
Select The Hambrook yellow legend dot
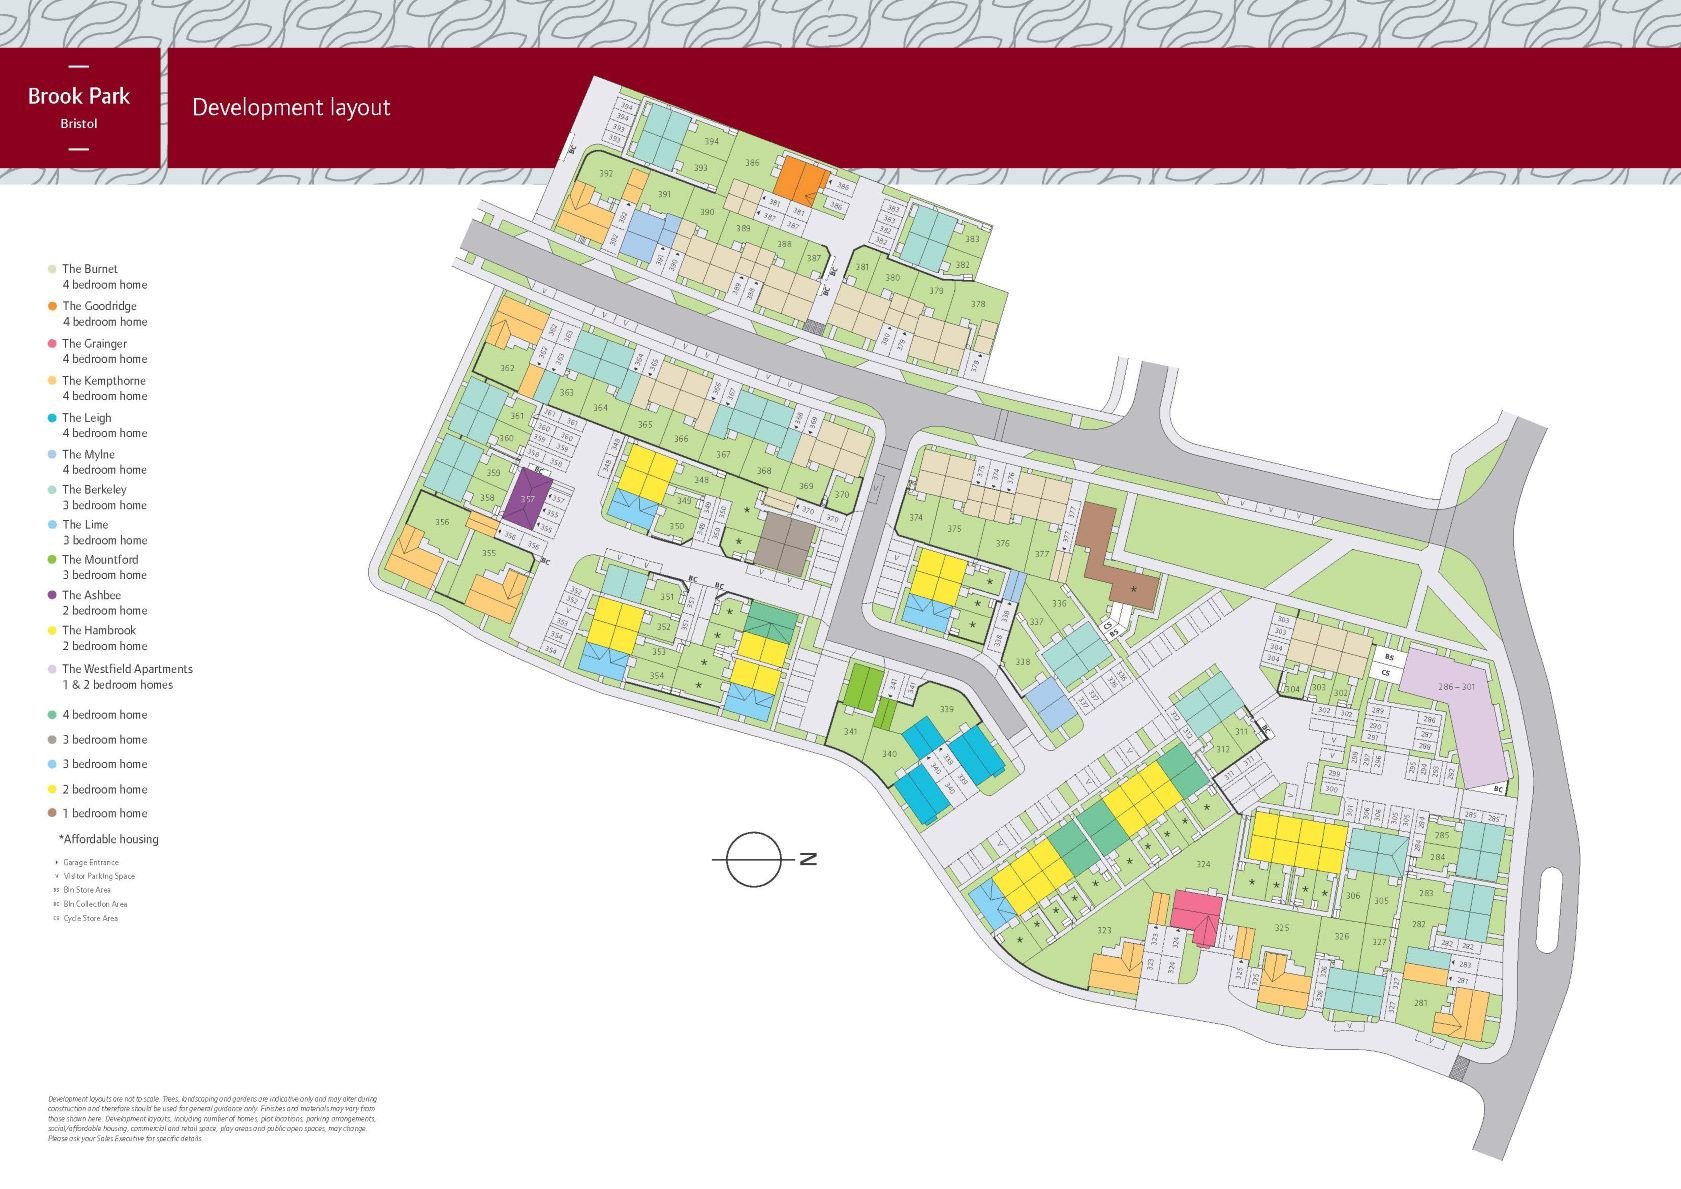(52, 630)
